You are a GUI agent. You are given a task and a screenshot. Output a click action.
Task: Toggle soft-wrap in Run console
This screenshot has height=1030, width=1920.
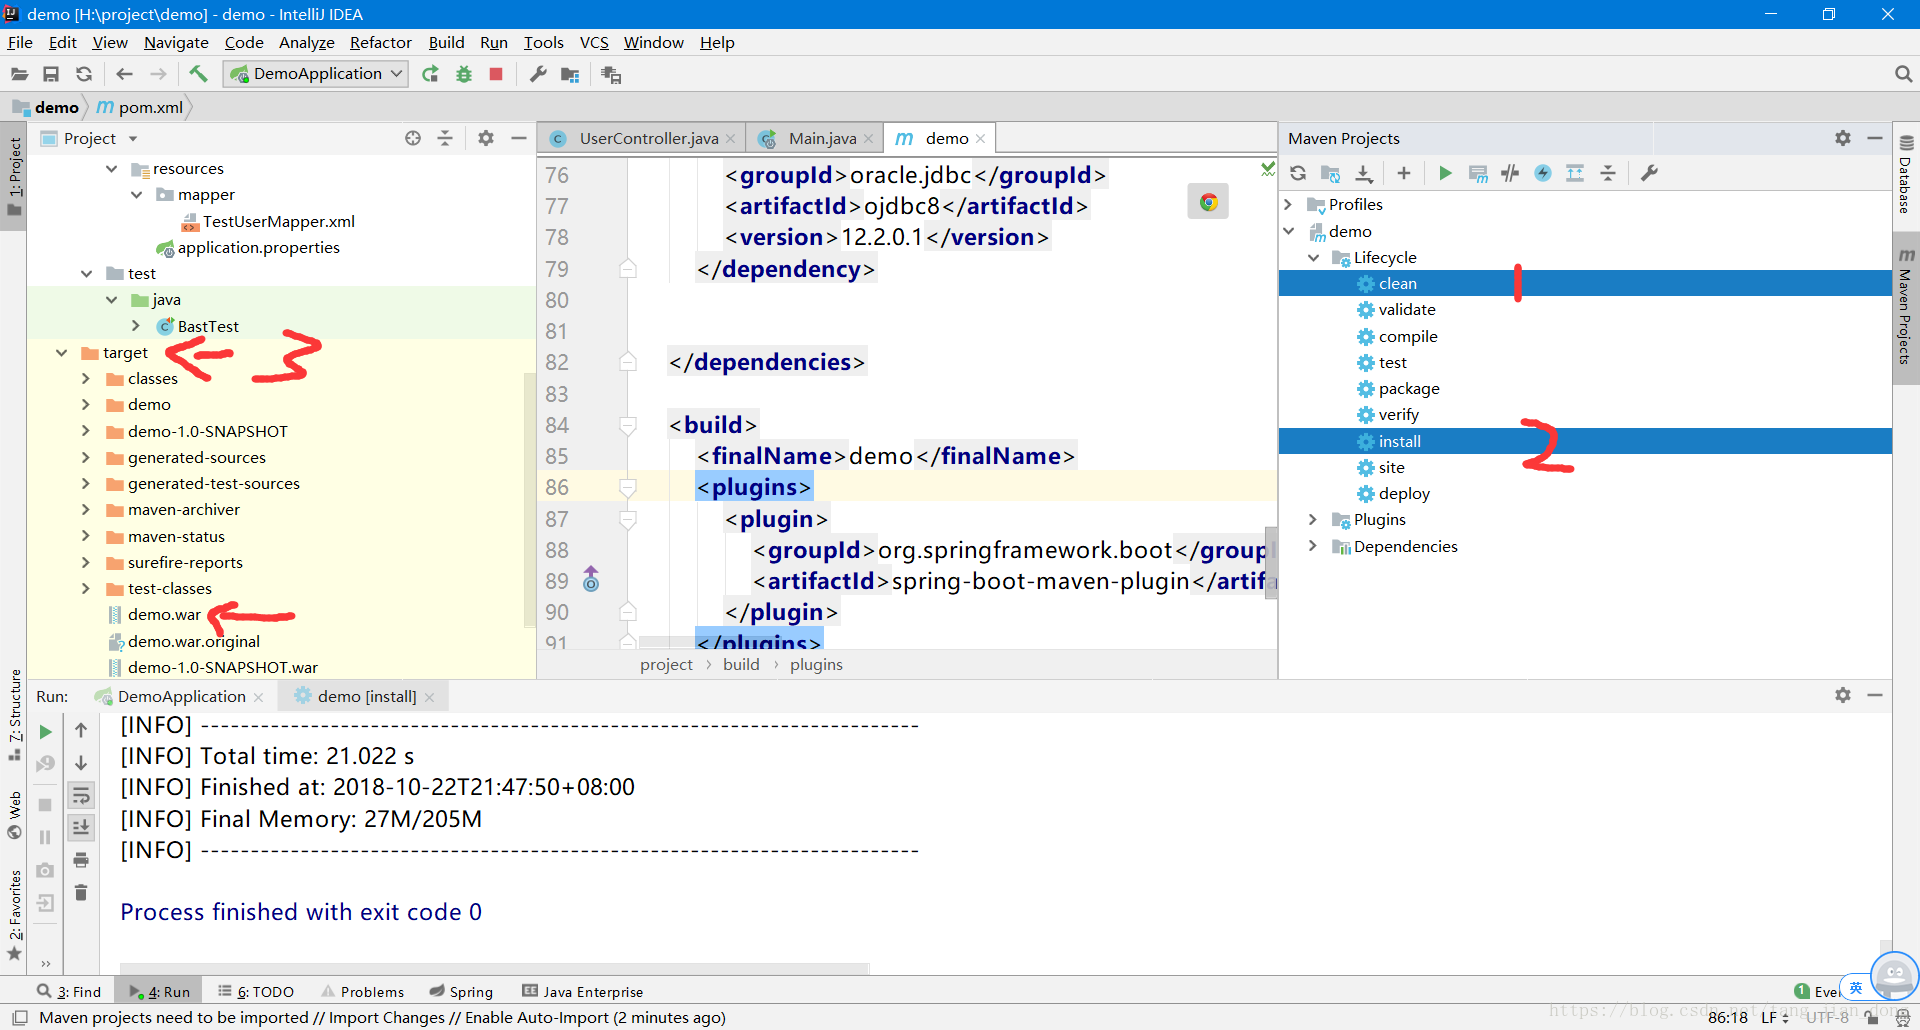click(x=81, y=796)
